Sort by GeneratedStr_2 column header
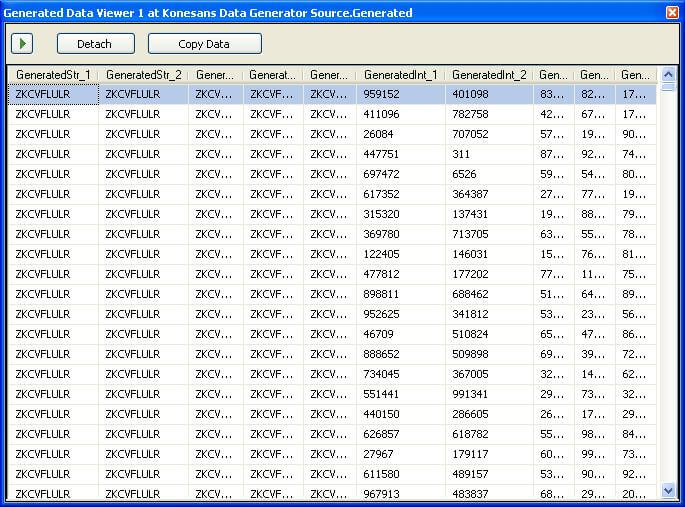This screenshot has height=507, width=685. (x=143, y=75)
